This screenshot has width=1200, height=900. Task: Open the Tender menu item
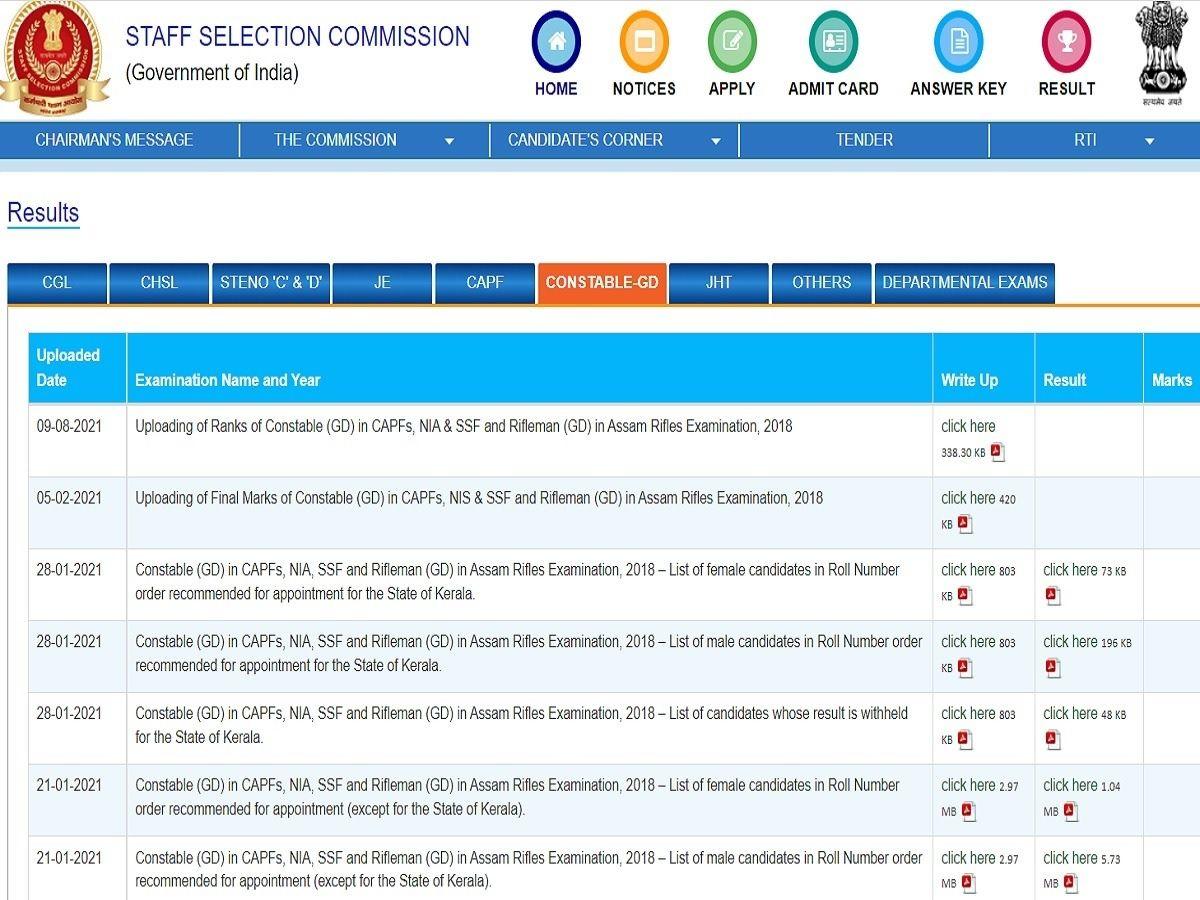click(x=865, y=140)
